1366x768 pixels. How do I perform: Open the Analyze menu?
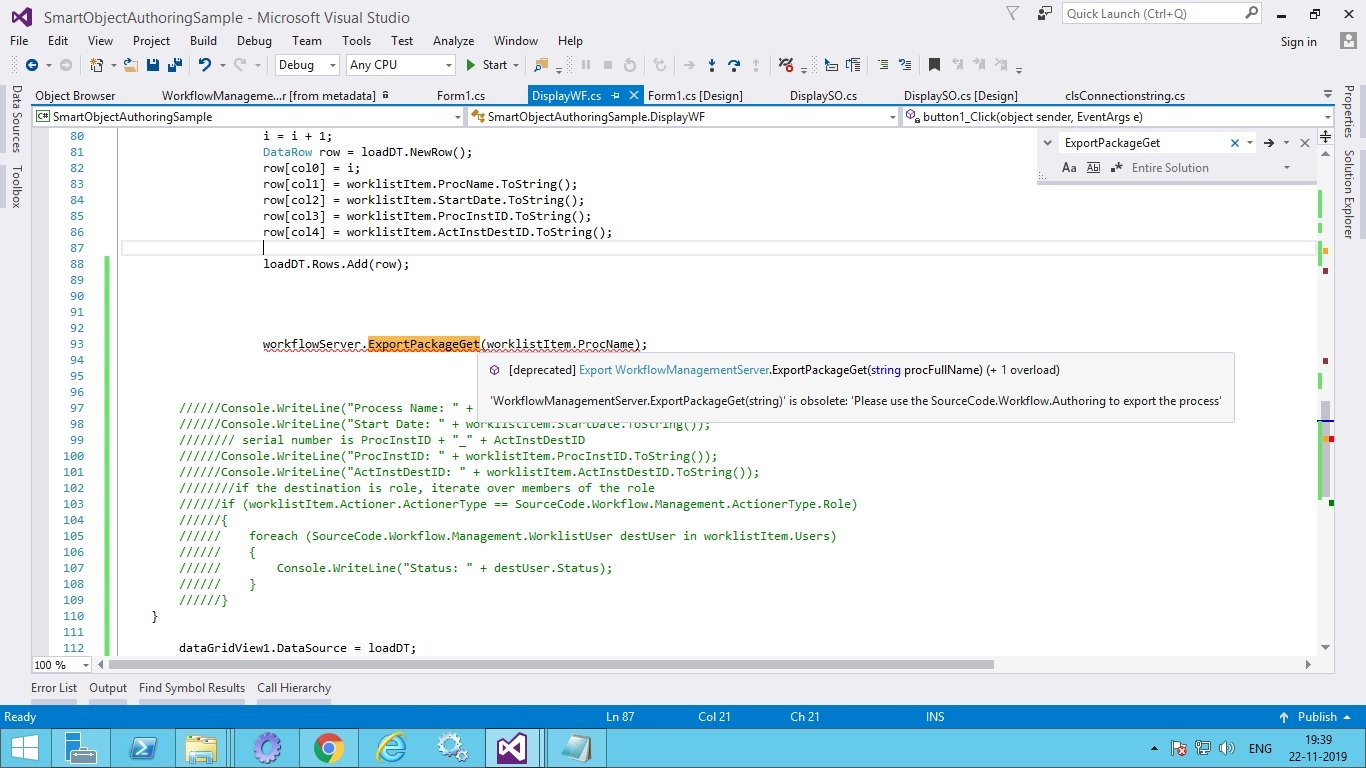[453, 41]
